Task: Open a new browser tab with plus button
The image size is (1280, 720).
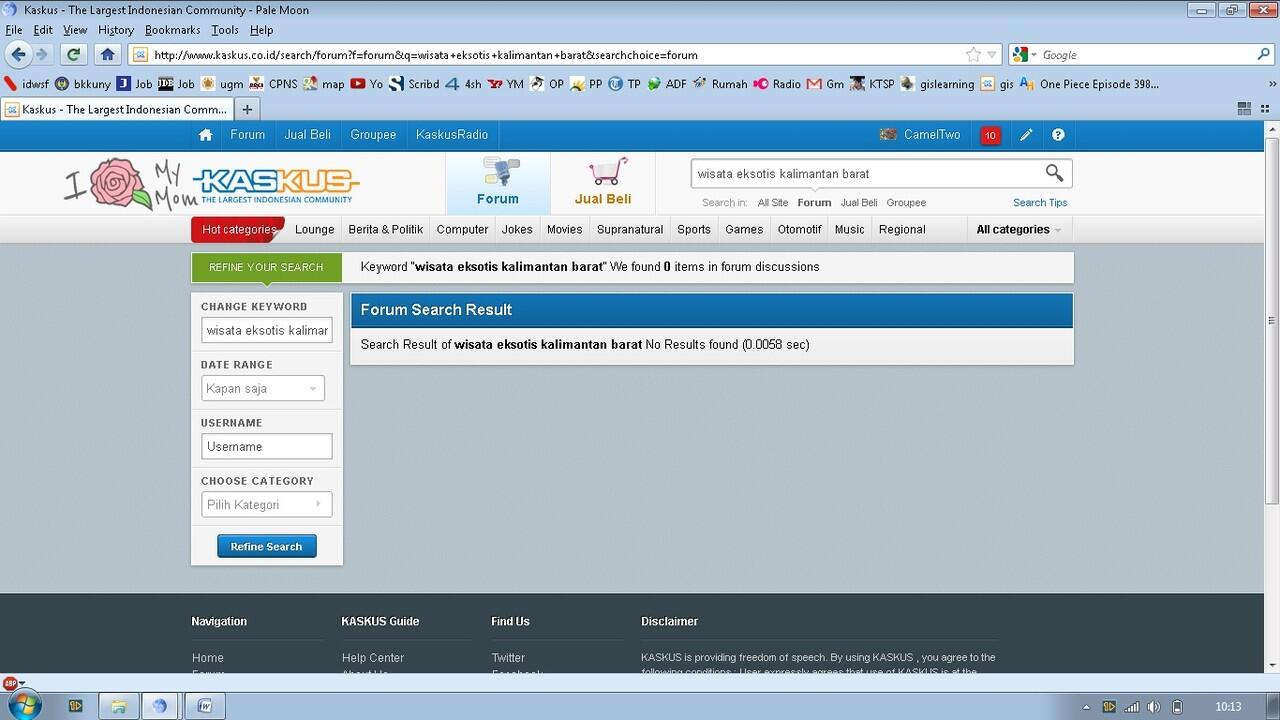Action: [247, 109]
